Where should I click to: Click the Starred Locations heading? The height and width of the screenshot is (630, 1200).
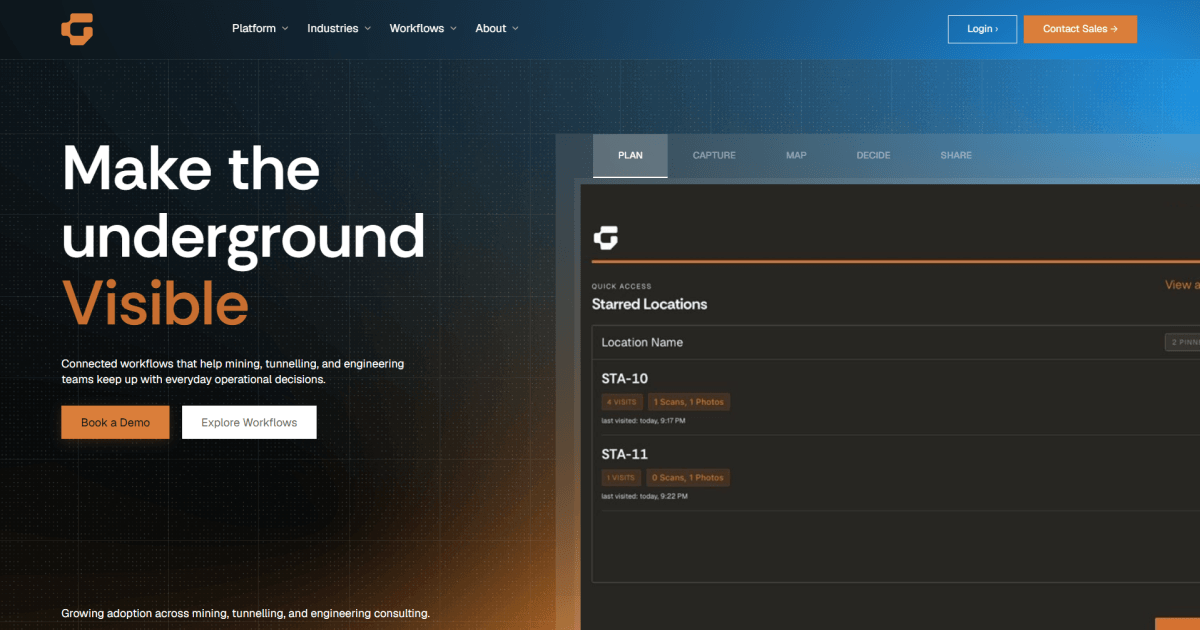pos(649,304)
